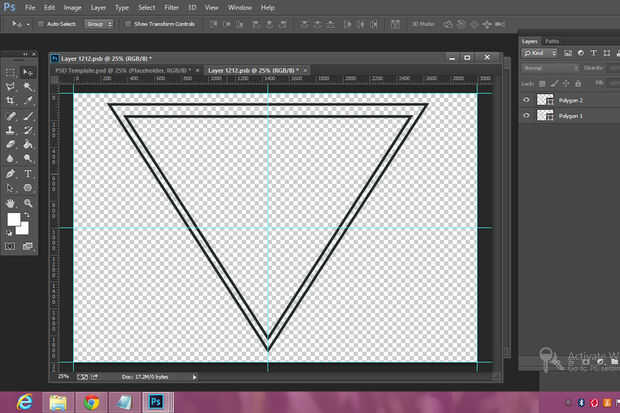The width and height of the screenshot is (620, 413).
Task: Switch to the Paths panel tab
Action: point(552,41)
